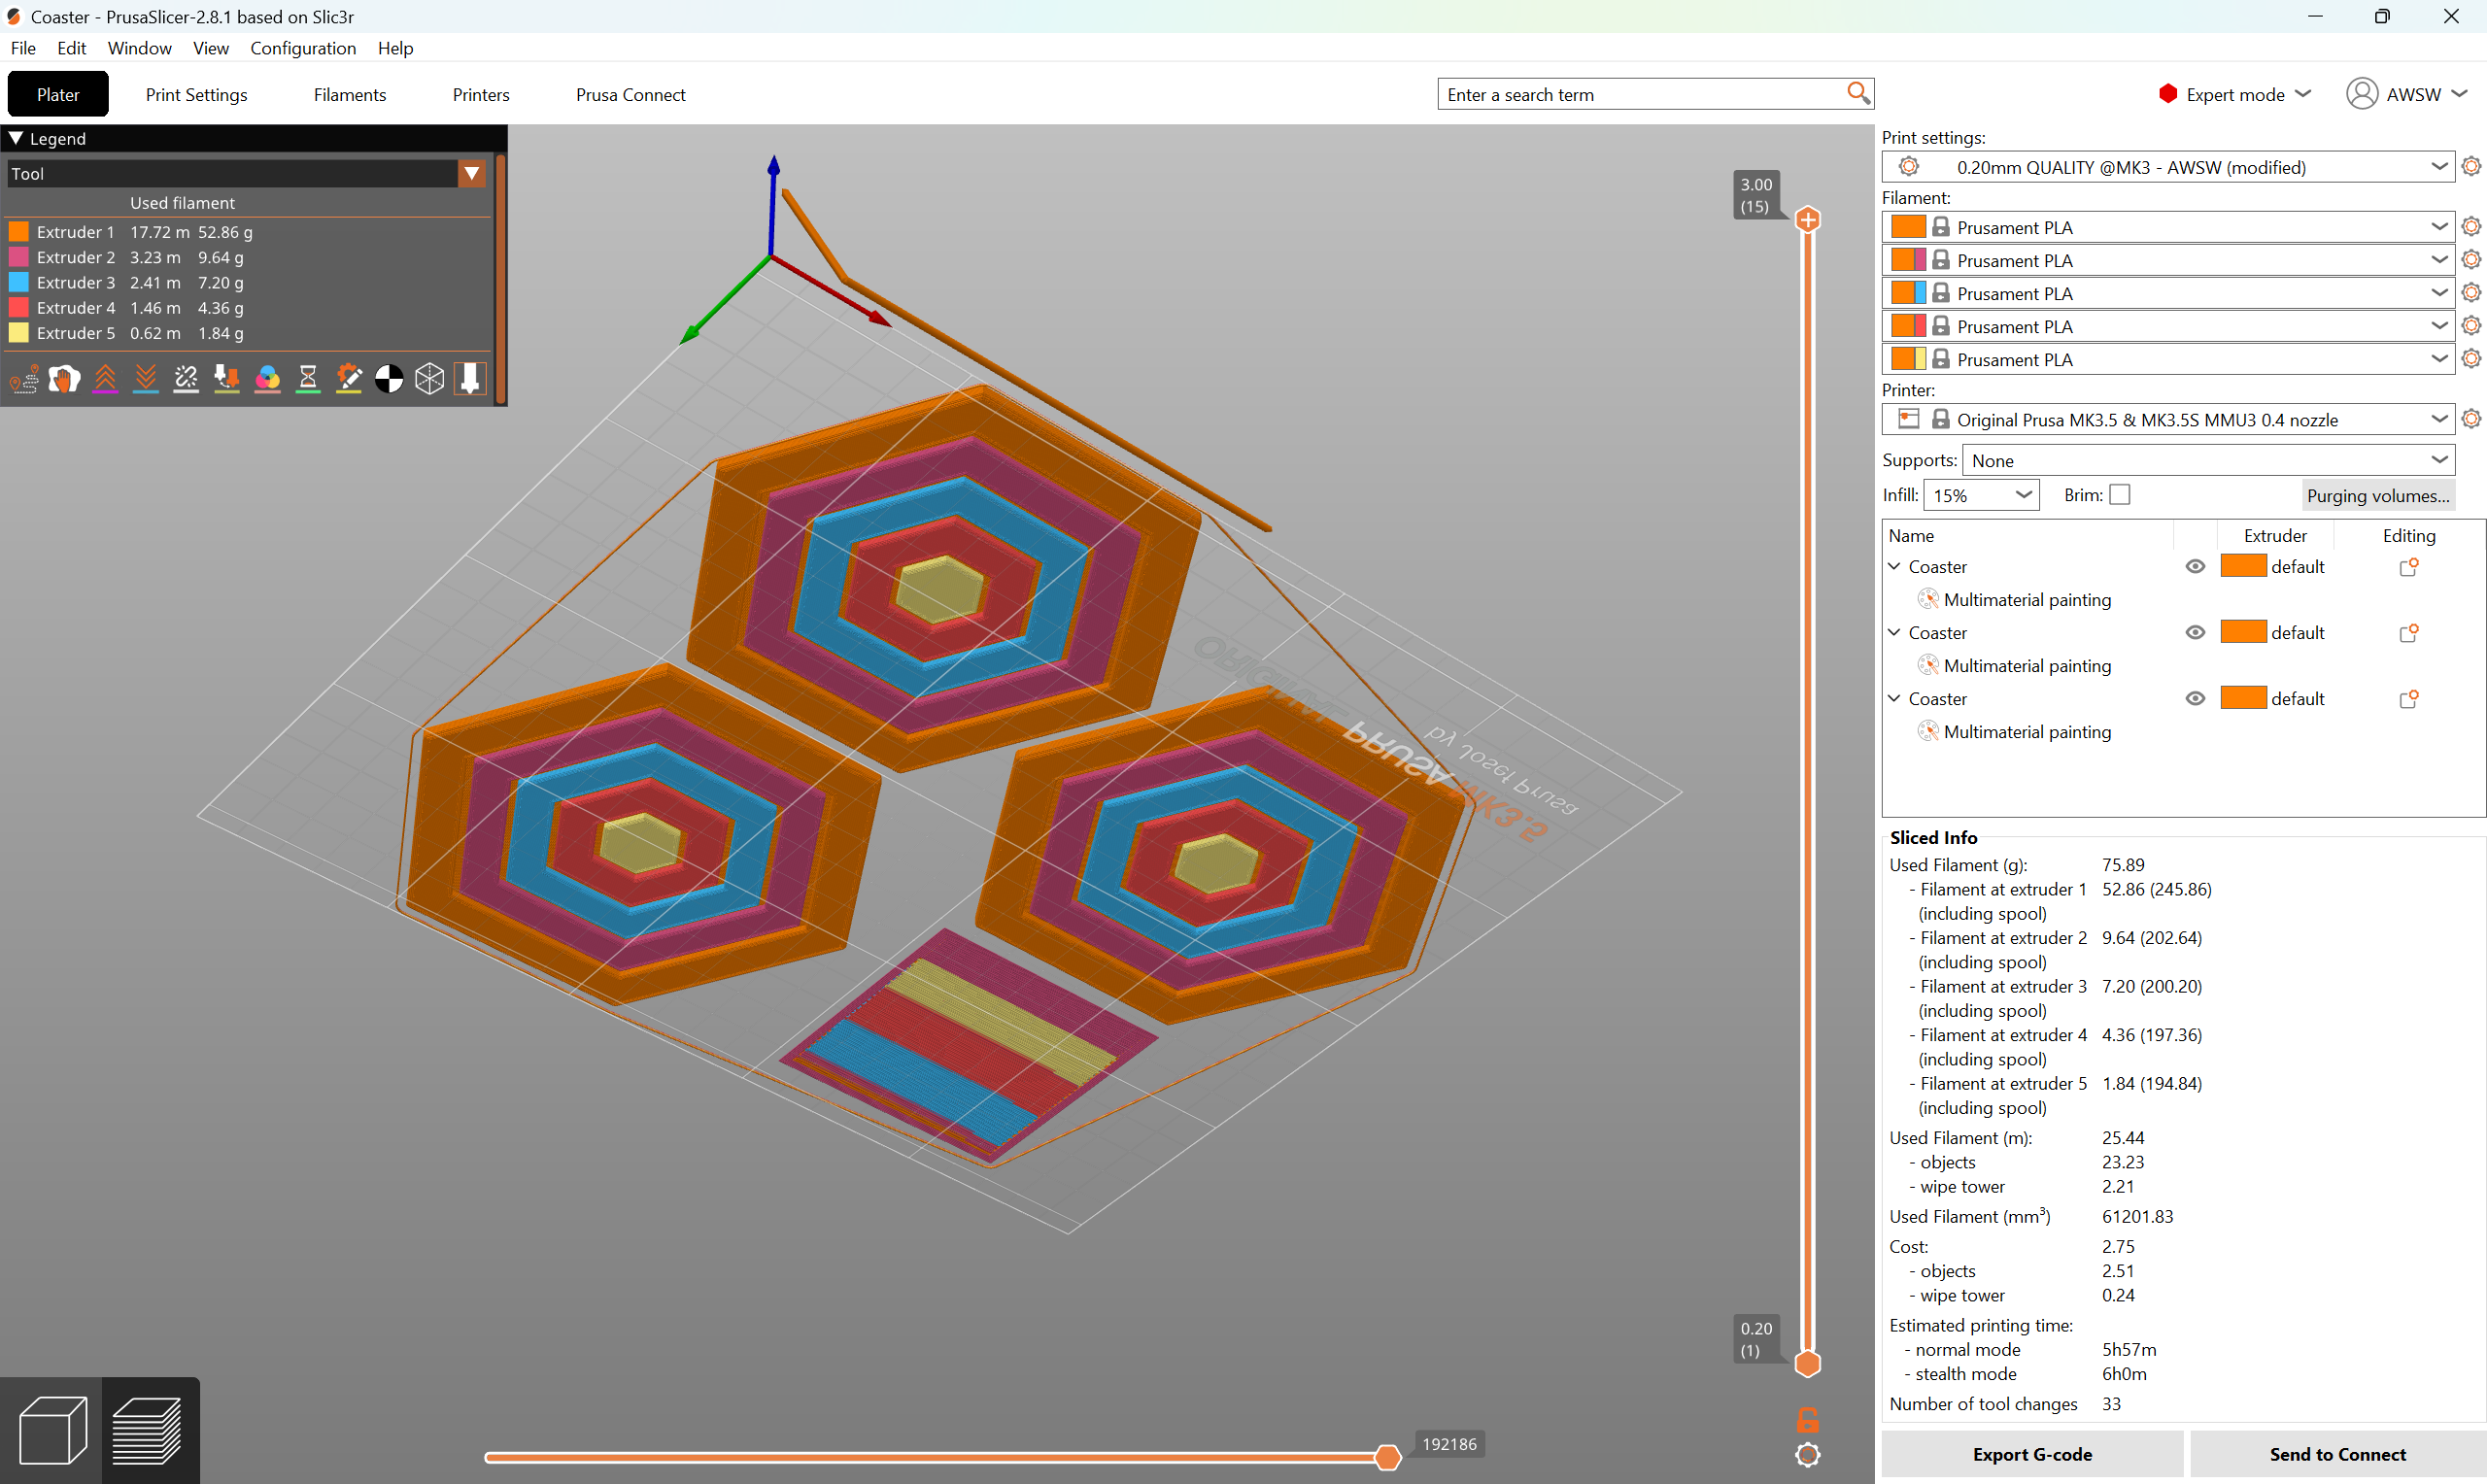Open the Print Settings tab
The width and height of the screenshot is (2487, 1484).
click(196, 95)
